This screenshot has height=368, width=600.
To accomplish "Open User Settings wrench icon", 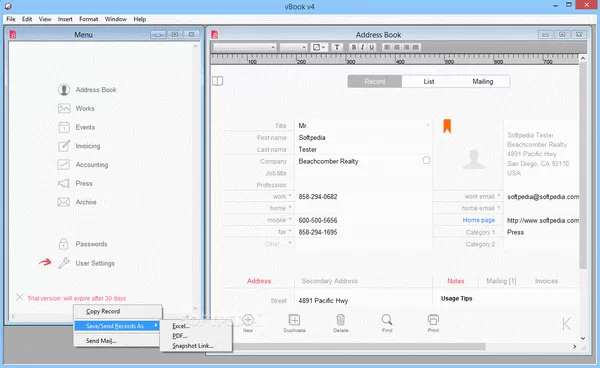I will pos(64,263).
